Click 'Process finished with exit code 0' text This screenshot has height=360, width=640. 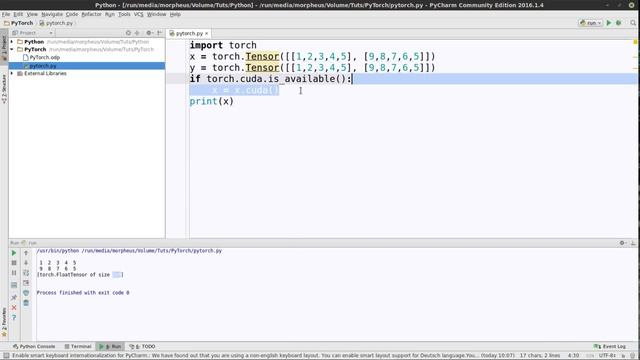tap(83, 293)
